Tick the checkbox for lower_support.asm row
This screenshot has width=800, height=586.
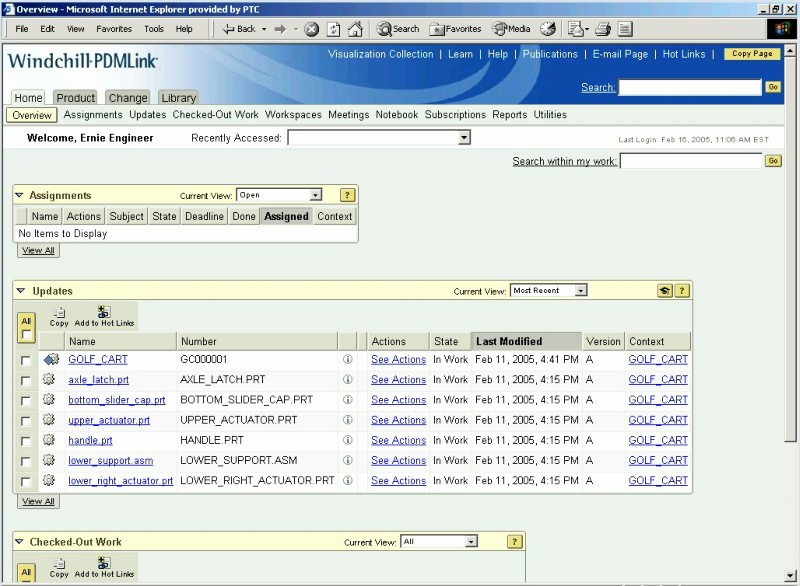pyautogui.click(x=26, y=462)
